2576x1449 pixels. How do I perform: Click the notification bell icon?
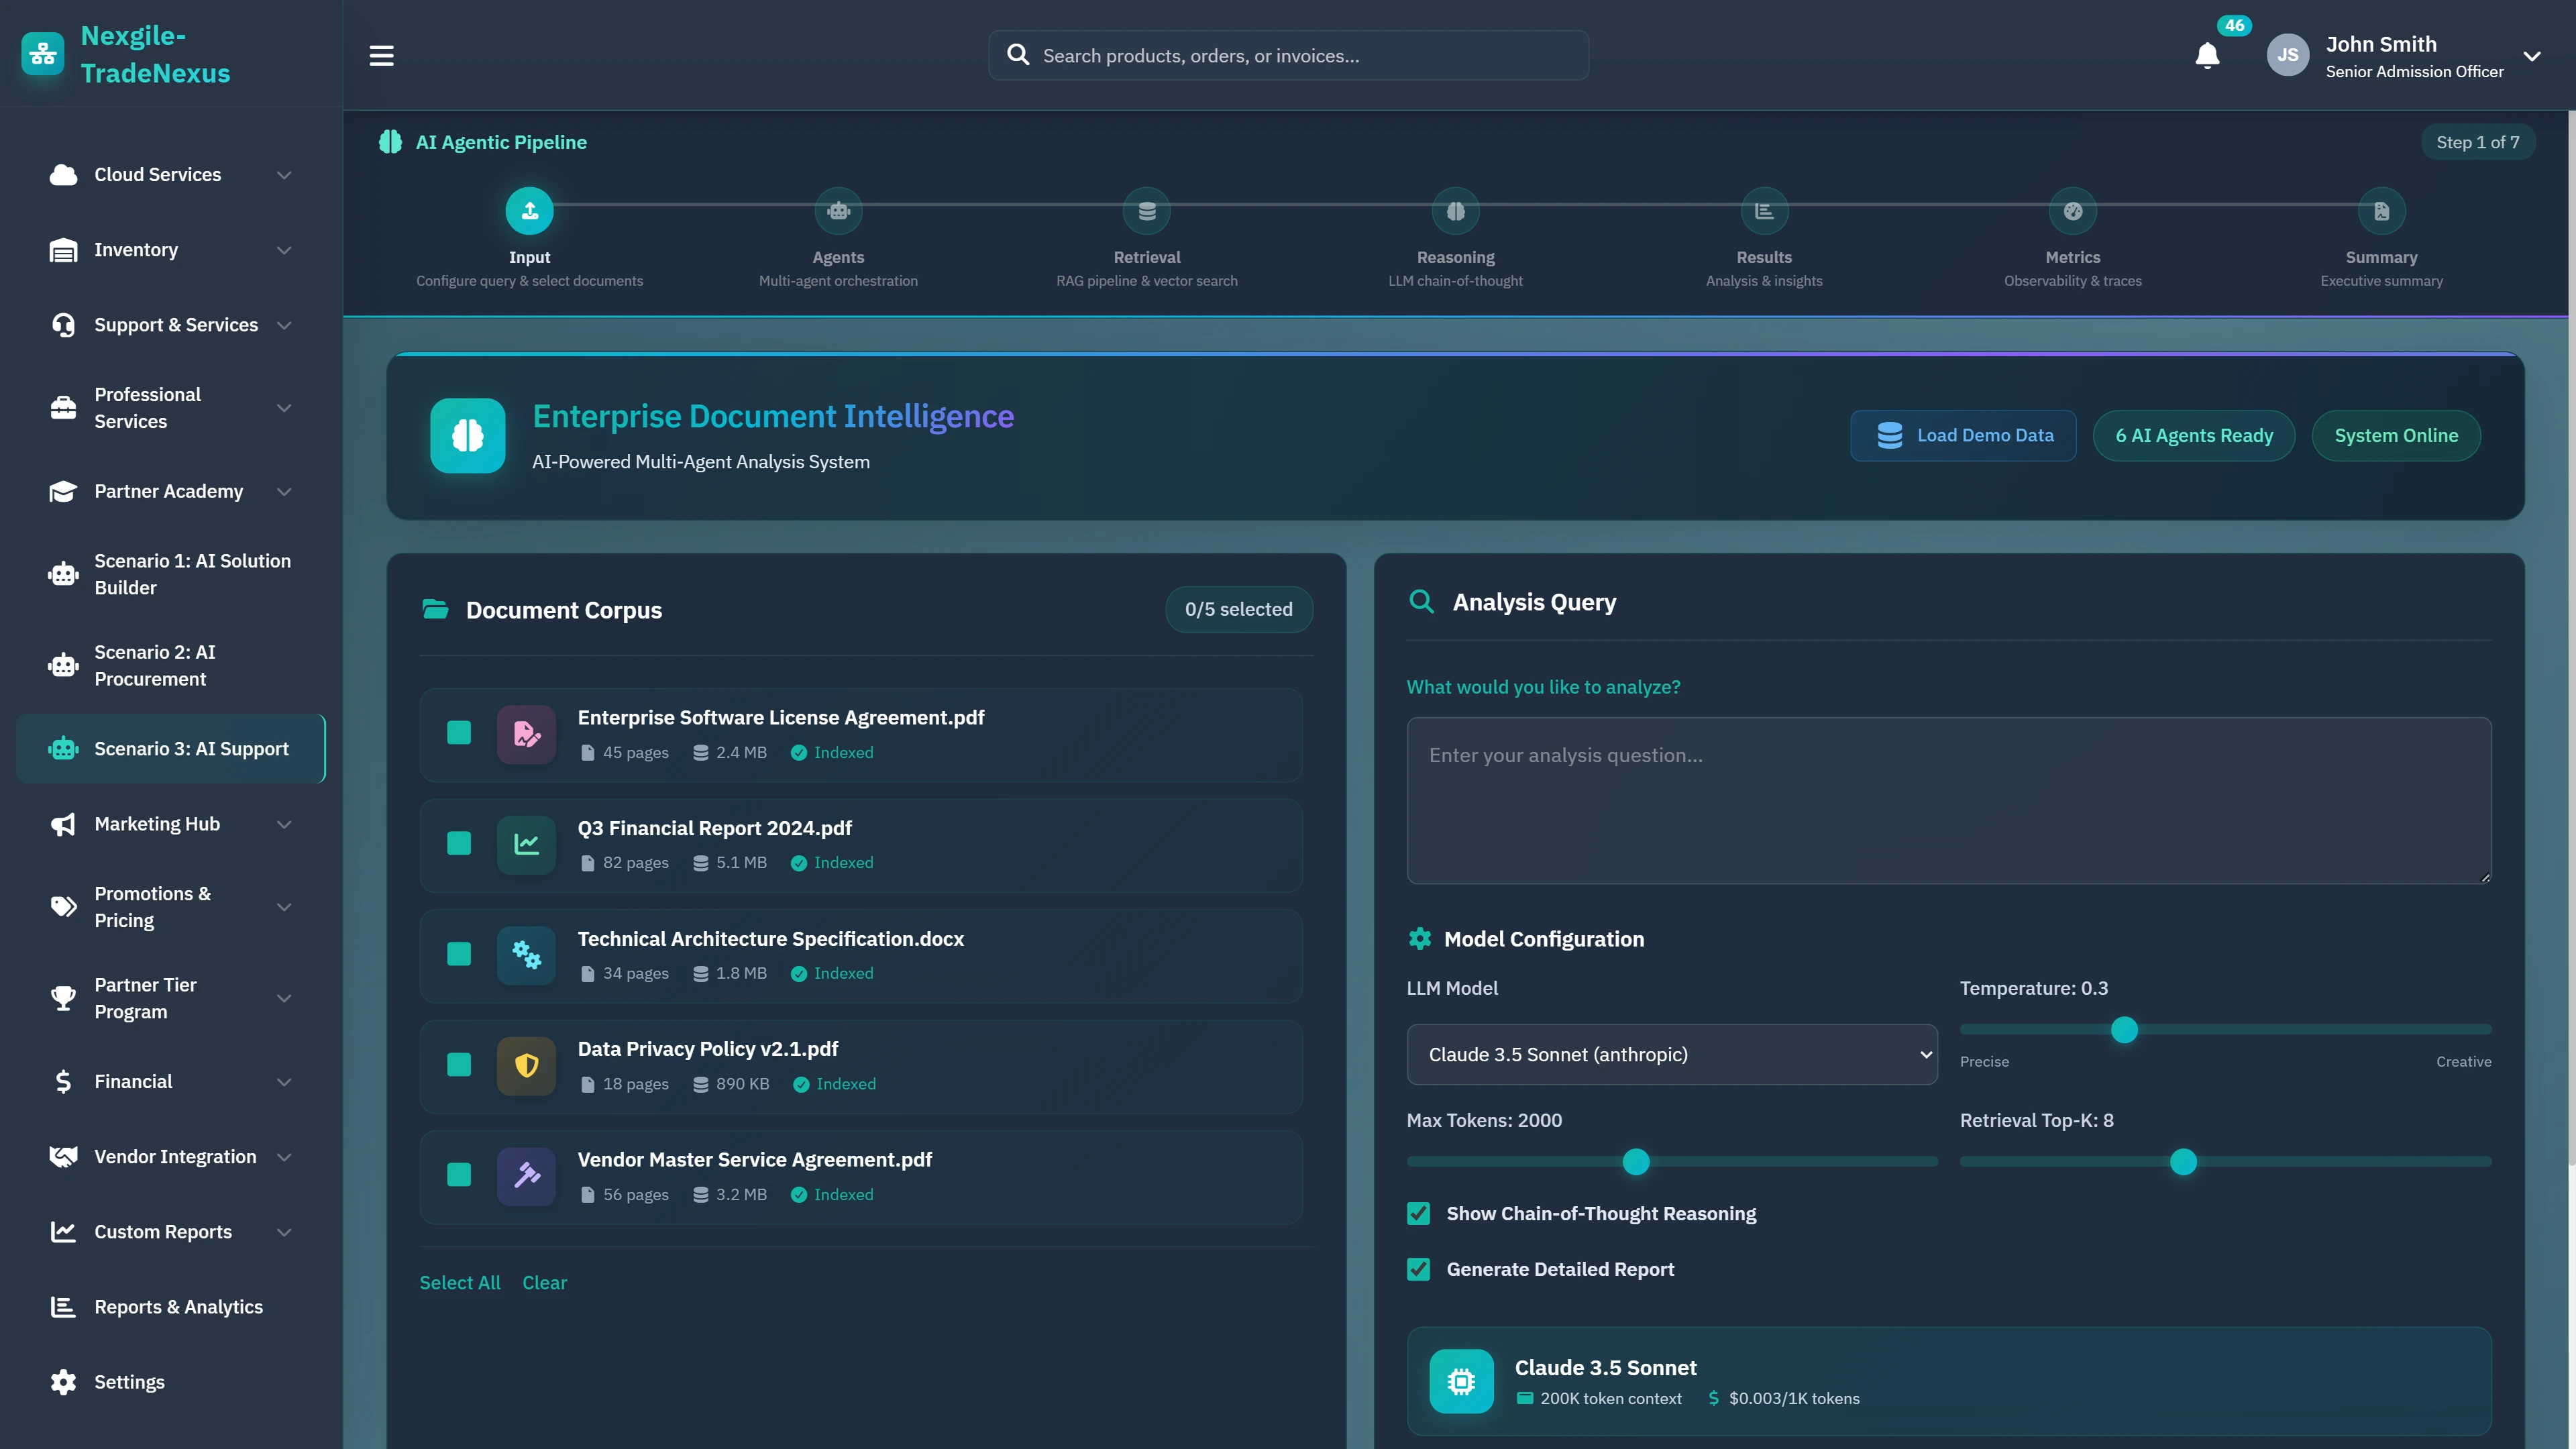(x=2207, y=56)
